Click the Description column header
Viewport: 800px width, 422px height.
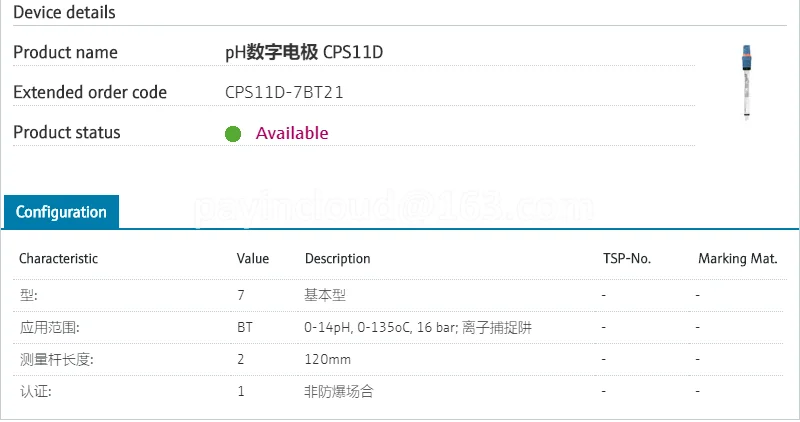(337, 259)
